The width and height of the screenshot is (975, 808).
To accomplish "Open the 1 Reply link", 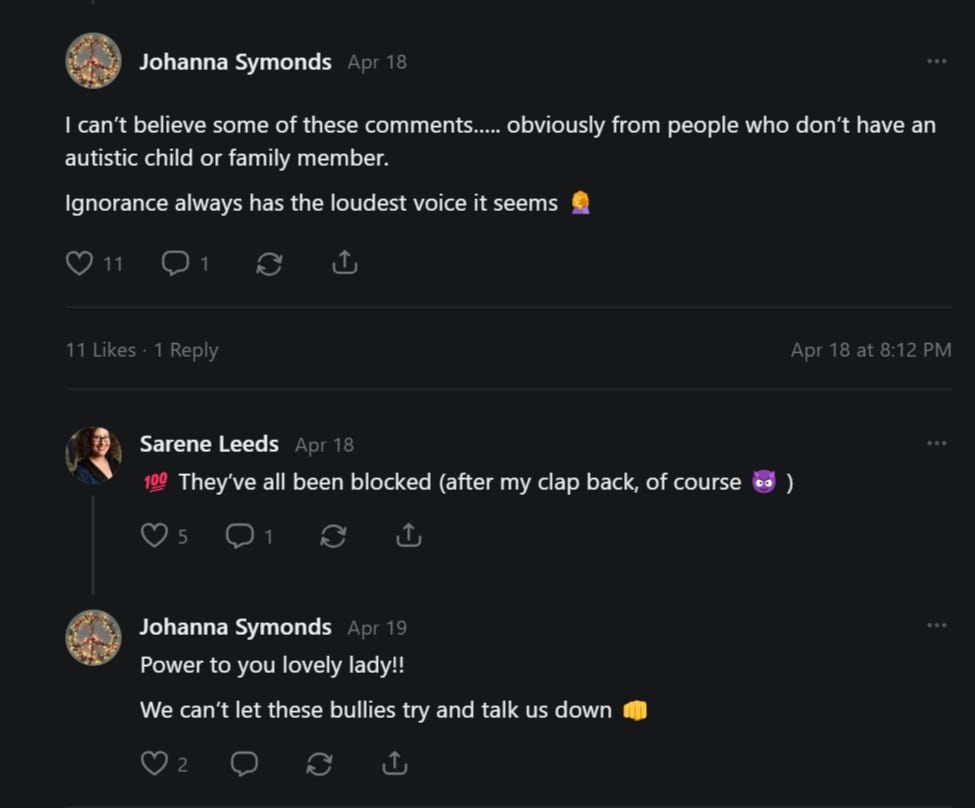I will pos(186,350).
